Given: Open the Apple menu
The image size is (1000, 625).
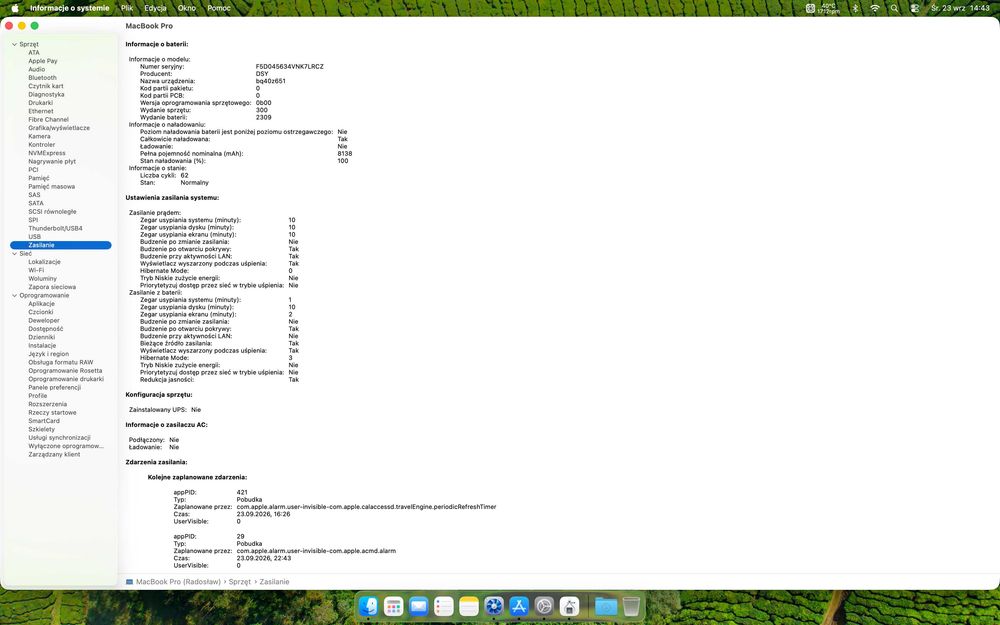Looking at the screenshot, I should pyautogui.click(x=15, y=8).
